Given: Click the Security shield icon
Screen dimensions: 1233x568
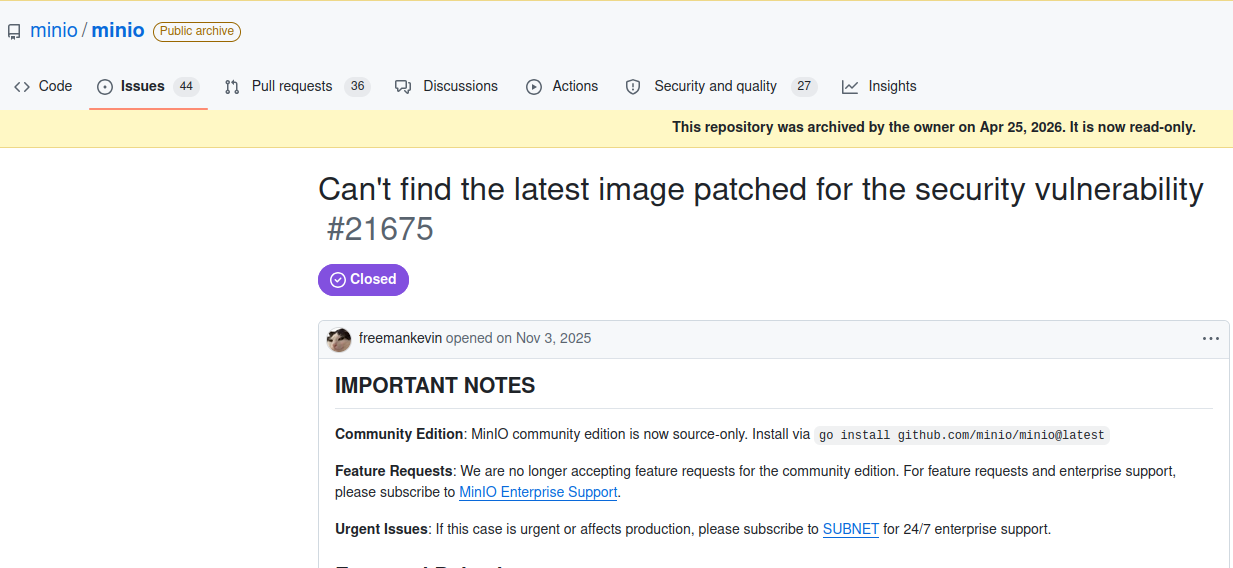Looking at the screenshot, I should (x=633, y=87).
